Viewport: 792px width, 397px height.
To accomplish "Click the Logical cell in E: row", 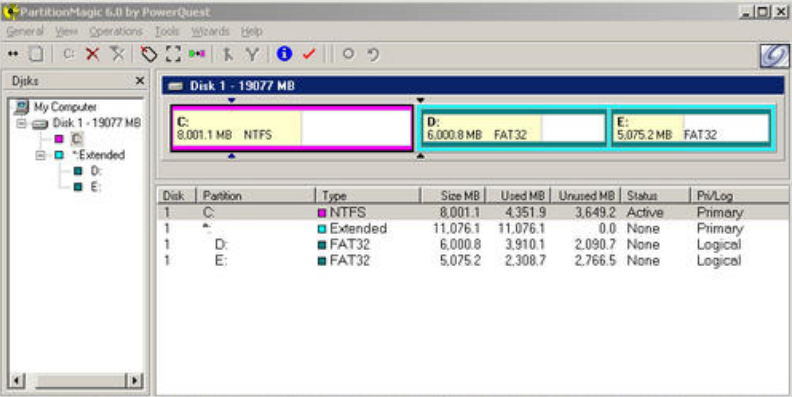I will click(x=719, y=261).
